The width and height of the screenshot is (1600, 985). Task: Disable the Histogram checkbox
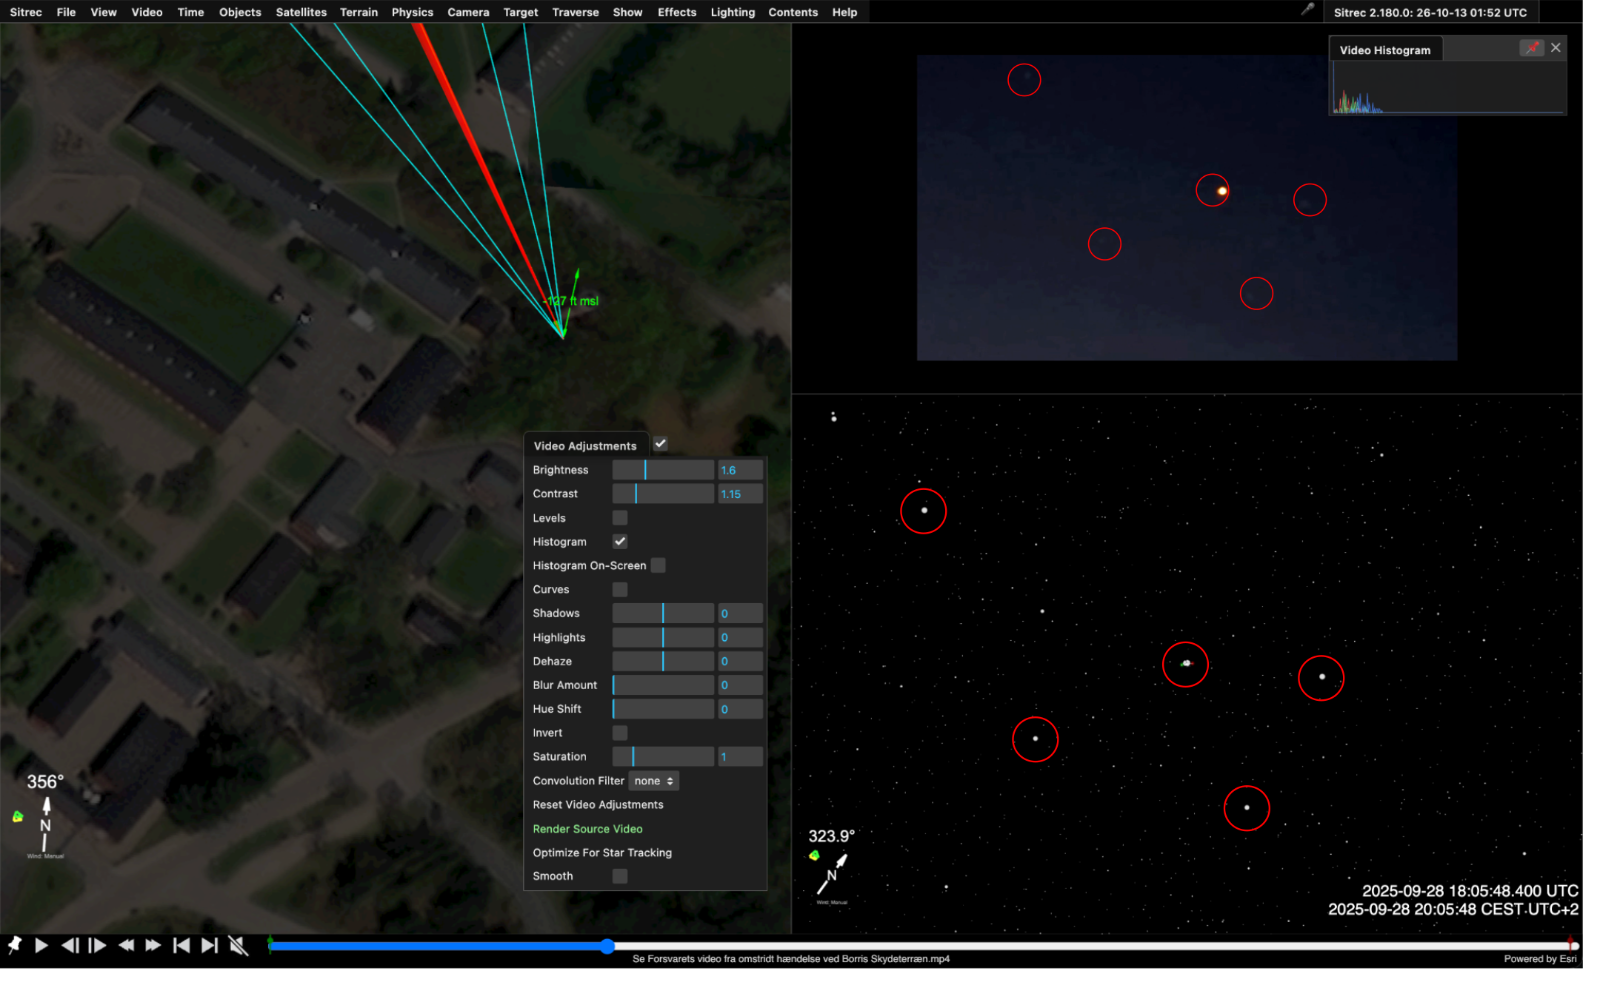[620, 542]
